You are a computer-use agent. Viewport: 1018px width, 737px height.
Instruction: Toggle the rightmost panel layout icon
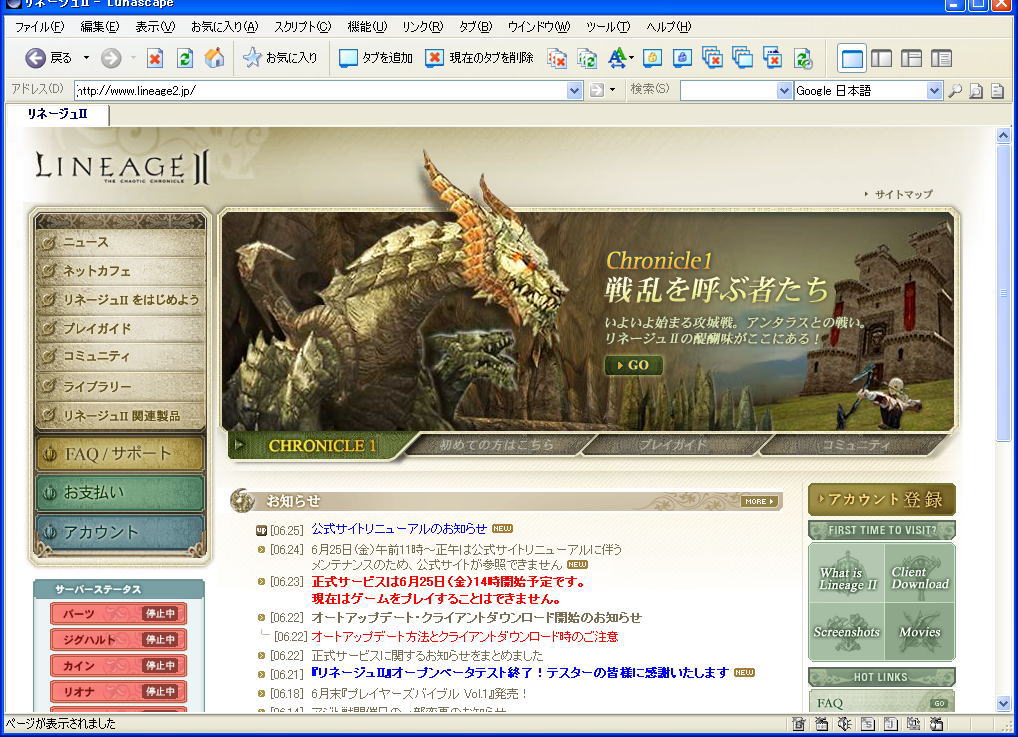pyautogui.click(x=941, y=58)
